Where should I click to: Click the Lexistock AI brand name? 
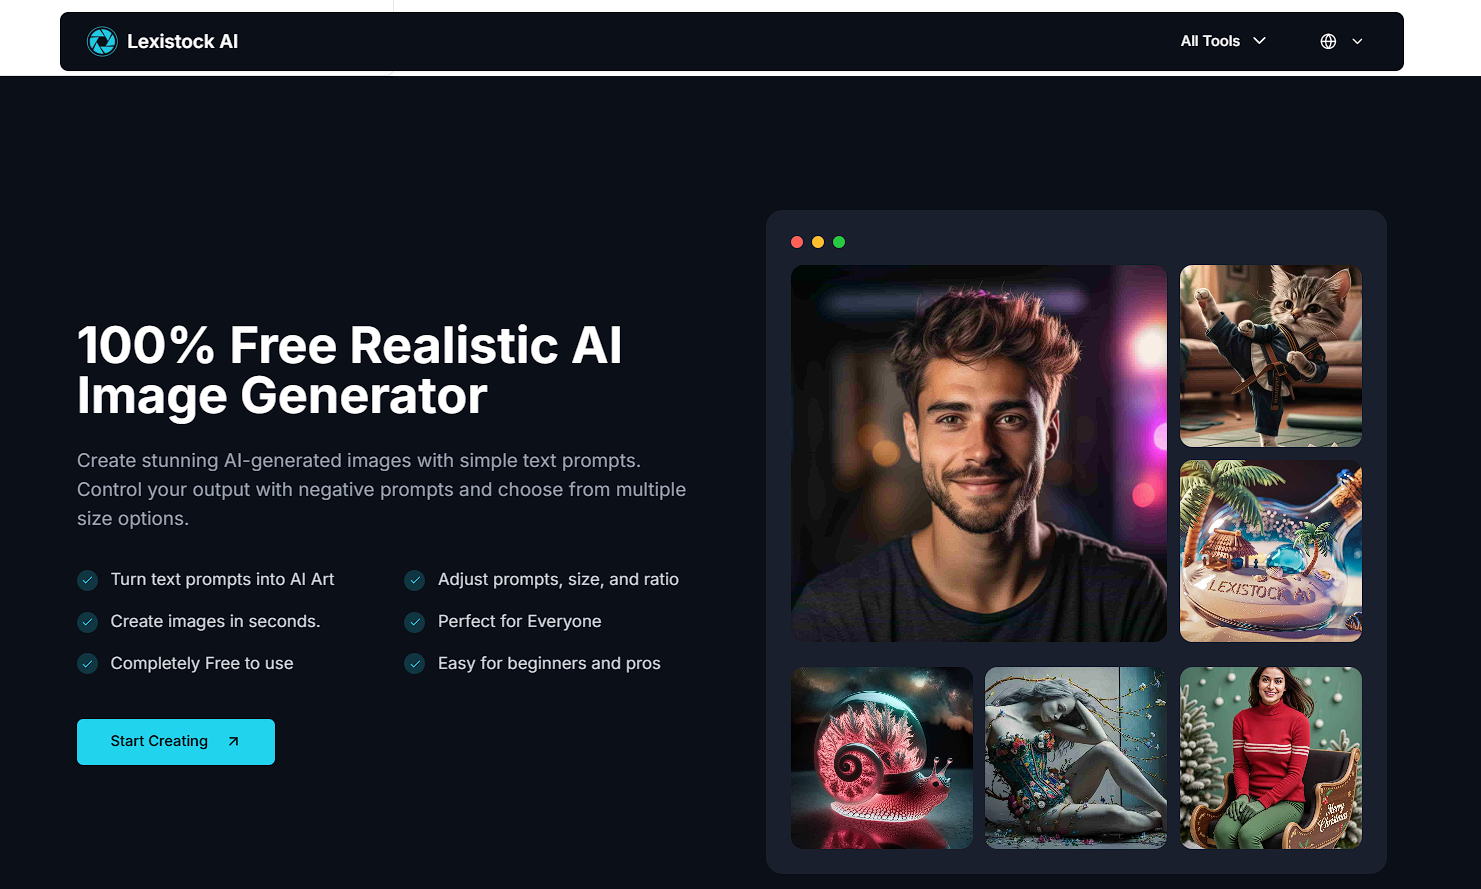pos(182,41)
